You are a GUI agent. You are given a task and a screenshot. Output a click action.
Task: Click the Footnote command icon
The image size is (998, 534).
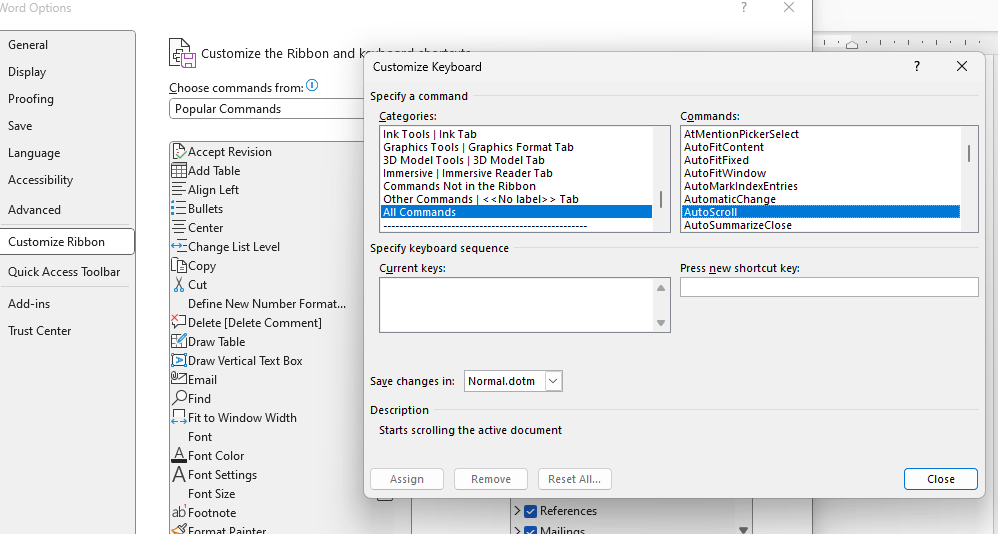[x=179, y=512]
